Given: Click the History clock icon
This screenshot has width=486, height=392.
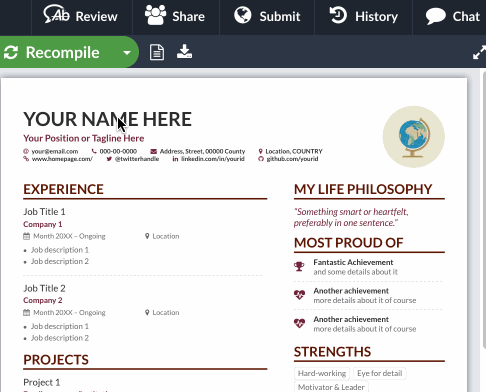Looking at the screenshot, I should click(x=338, y=15).
